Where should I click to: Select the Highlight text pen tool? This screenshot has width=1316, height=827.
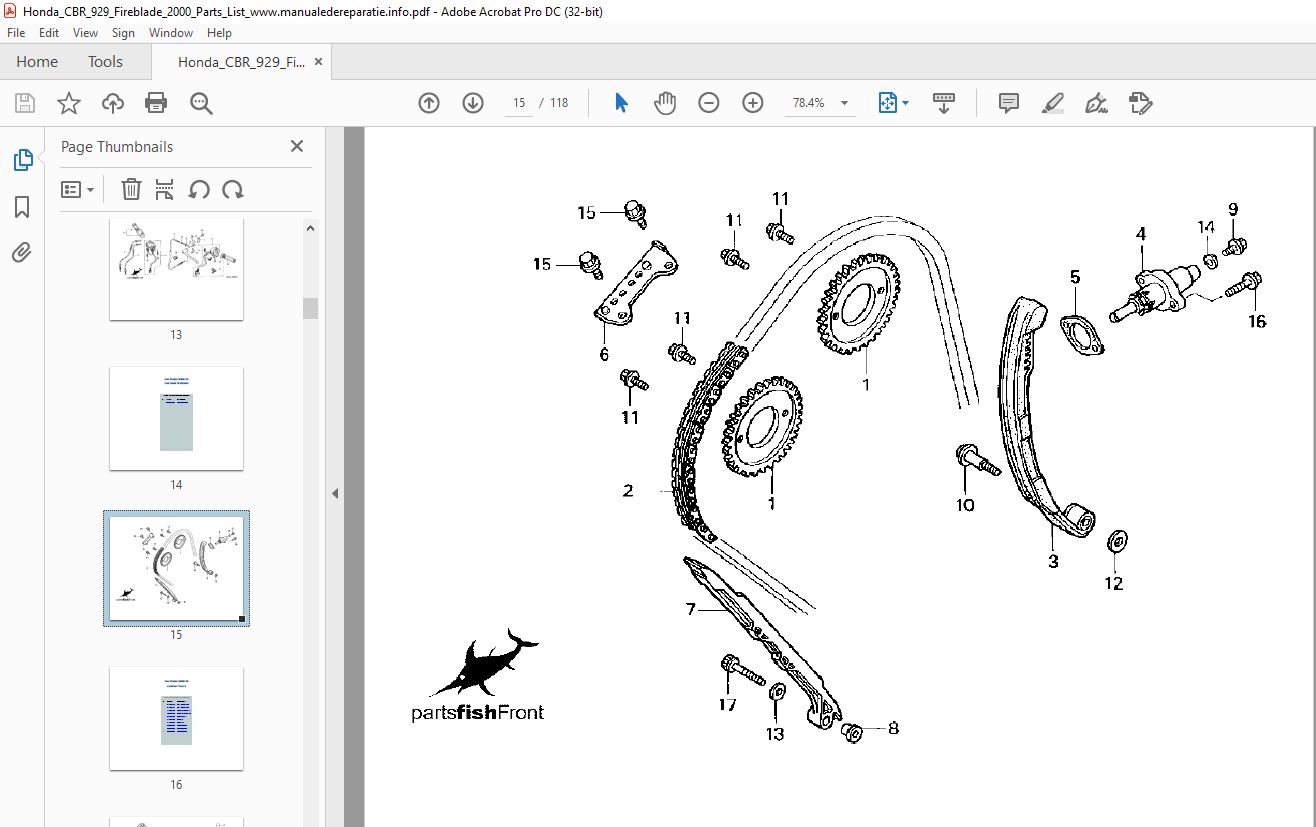click(x=1052, y=103)
